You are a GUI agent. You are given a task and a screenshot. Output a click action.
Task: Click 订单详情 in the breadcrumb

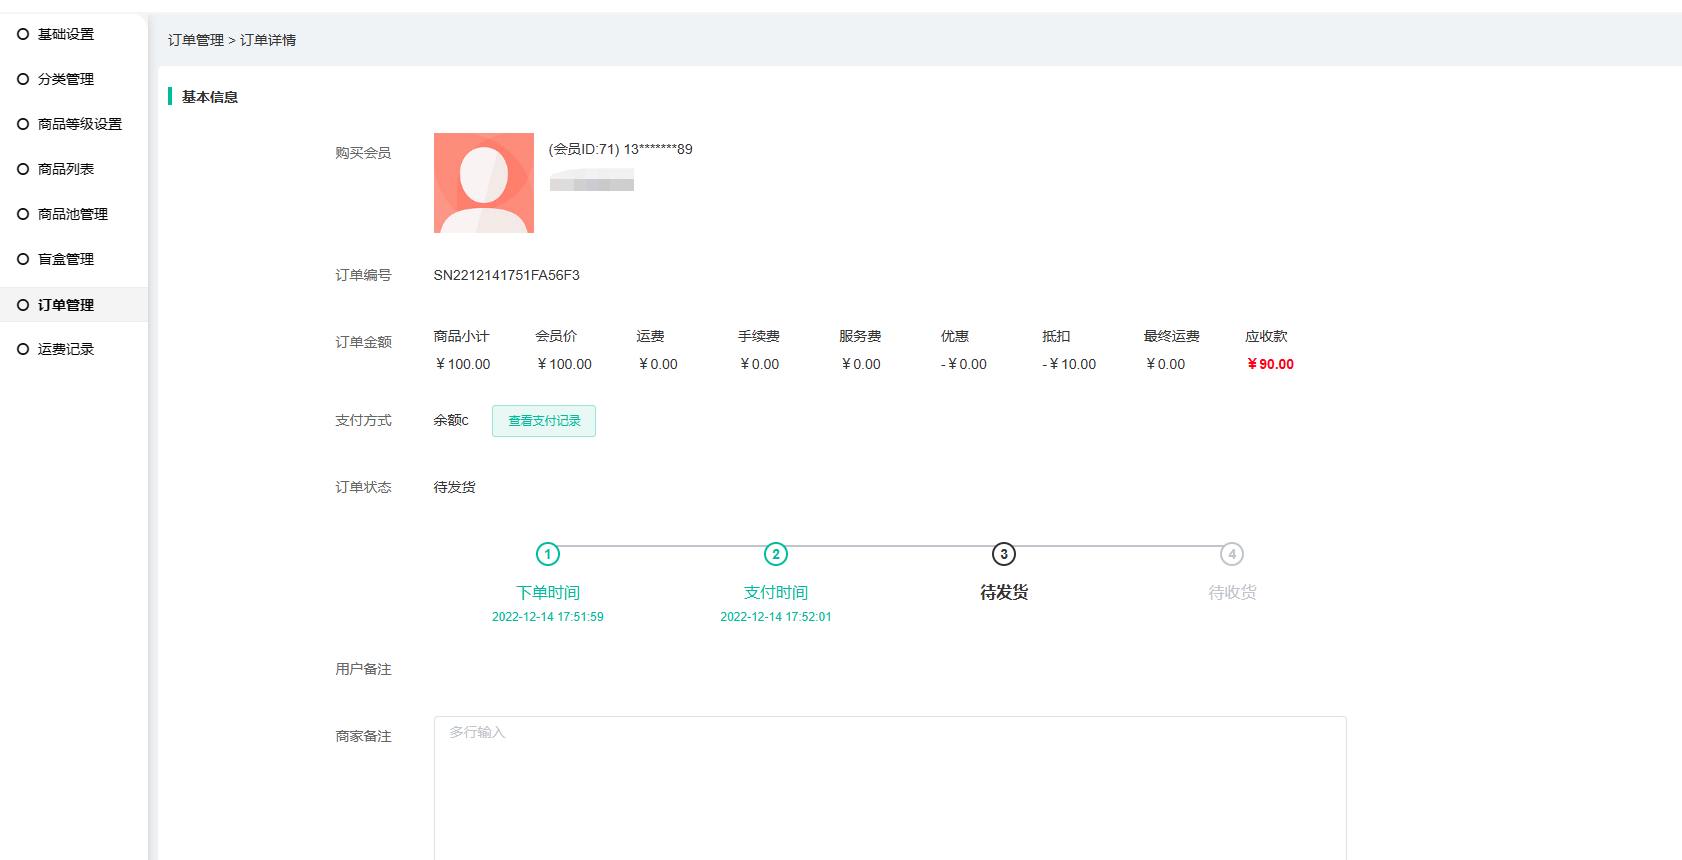click(268, 40)
